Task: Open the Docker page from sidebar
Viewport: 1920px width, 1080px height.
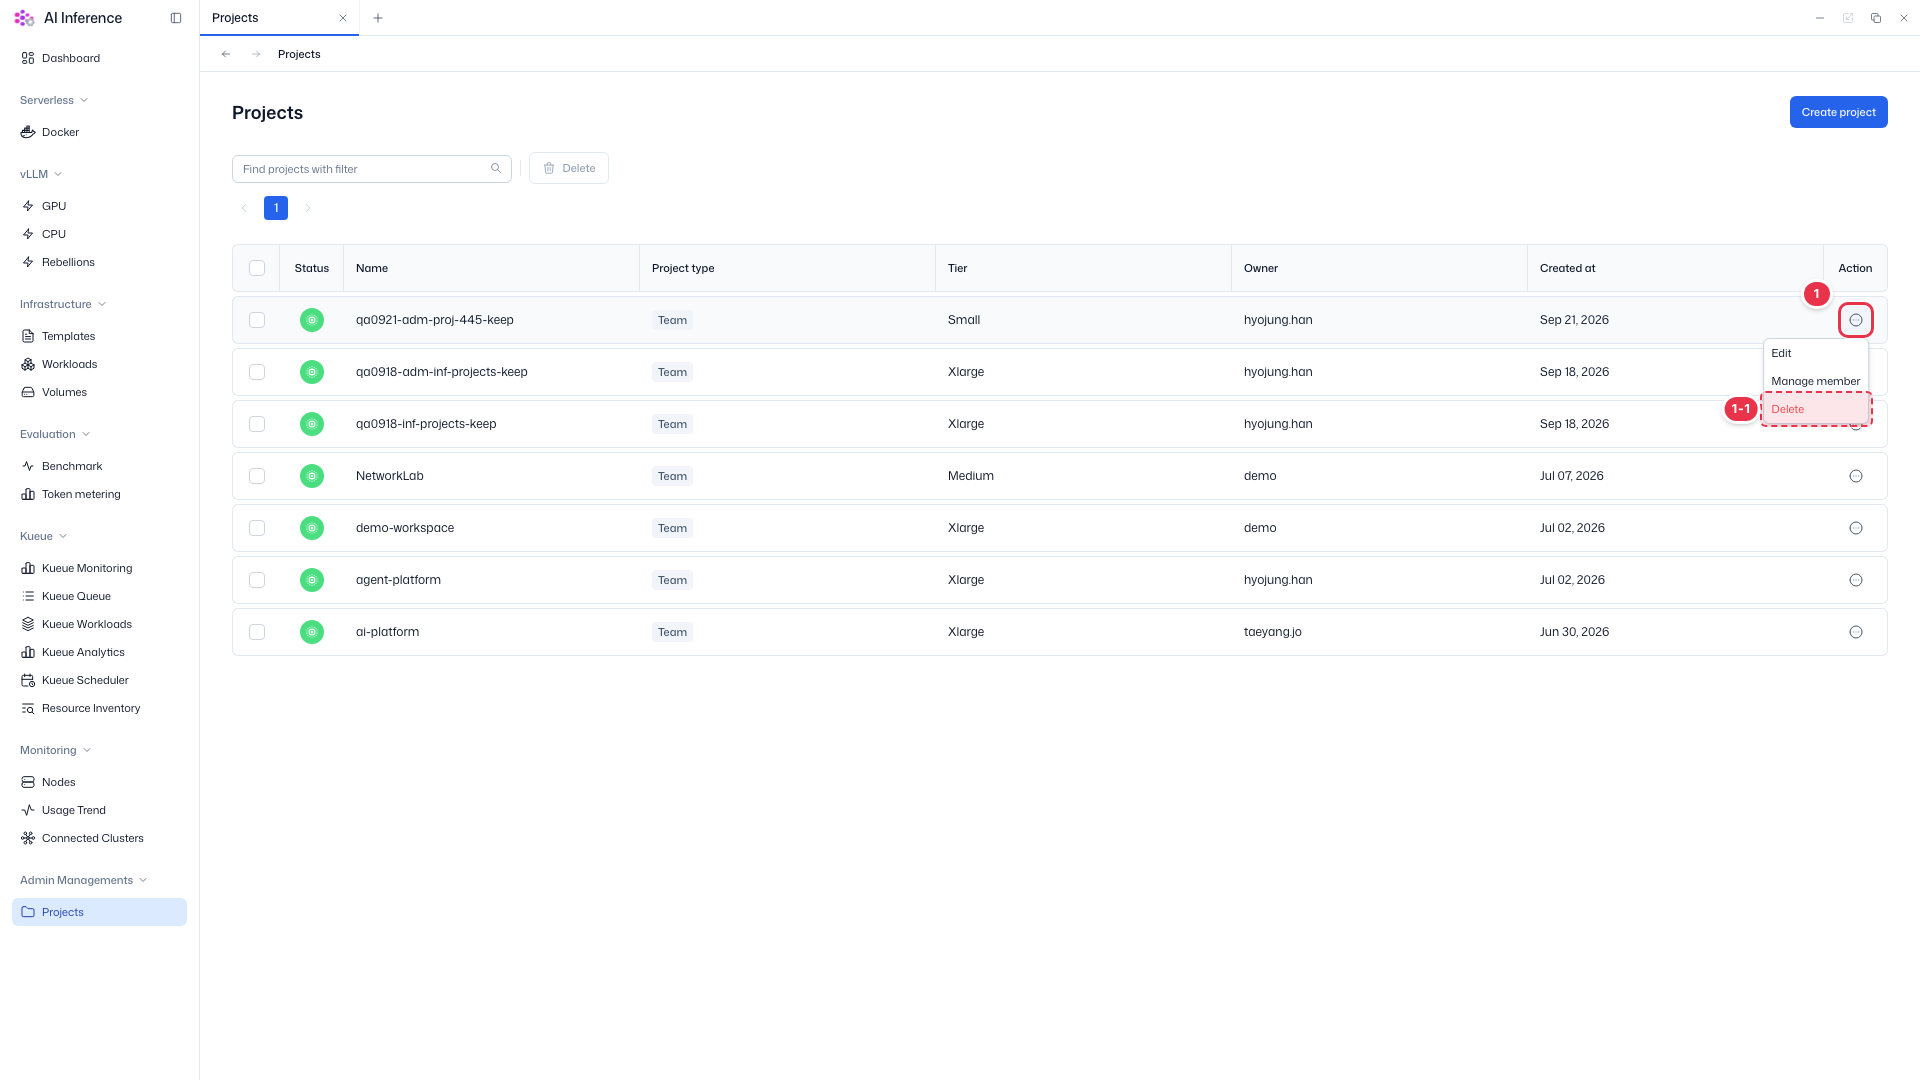Action: (60, 132)
